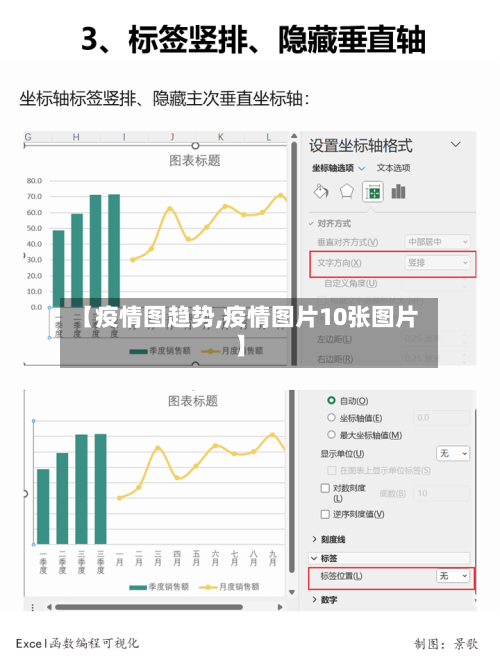
Task: Select the Size & Properties icon
Action: (x=373, y=192)
